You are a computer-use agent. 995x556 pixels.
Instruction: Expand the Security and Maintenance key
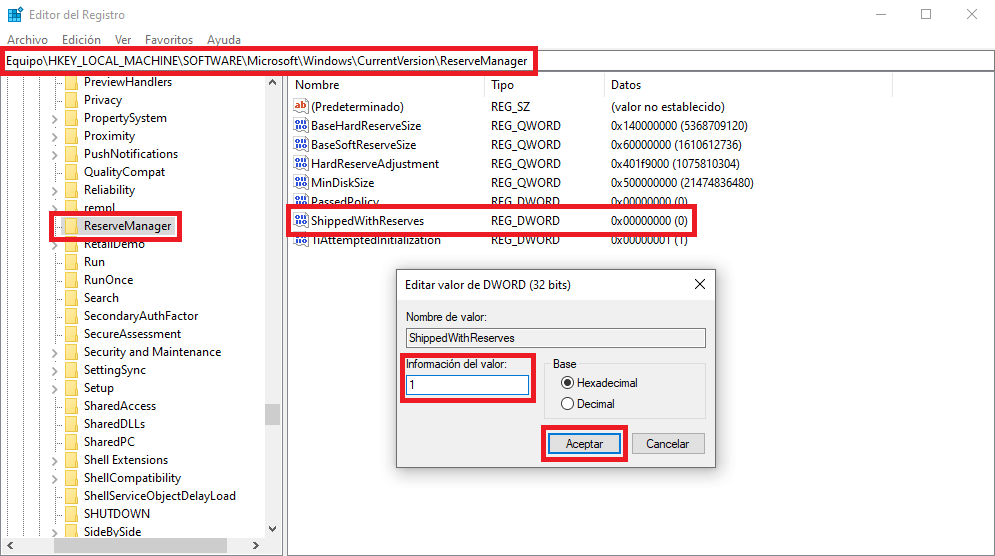coord(55,352)
